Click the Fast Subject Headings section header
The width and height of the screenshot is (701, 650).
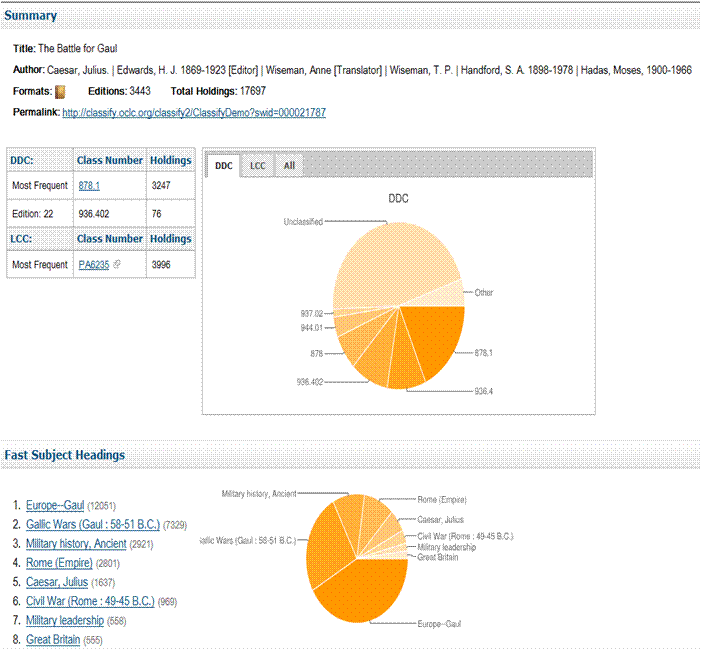pyautogui.click(x=65, y=455)
